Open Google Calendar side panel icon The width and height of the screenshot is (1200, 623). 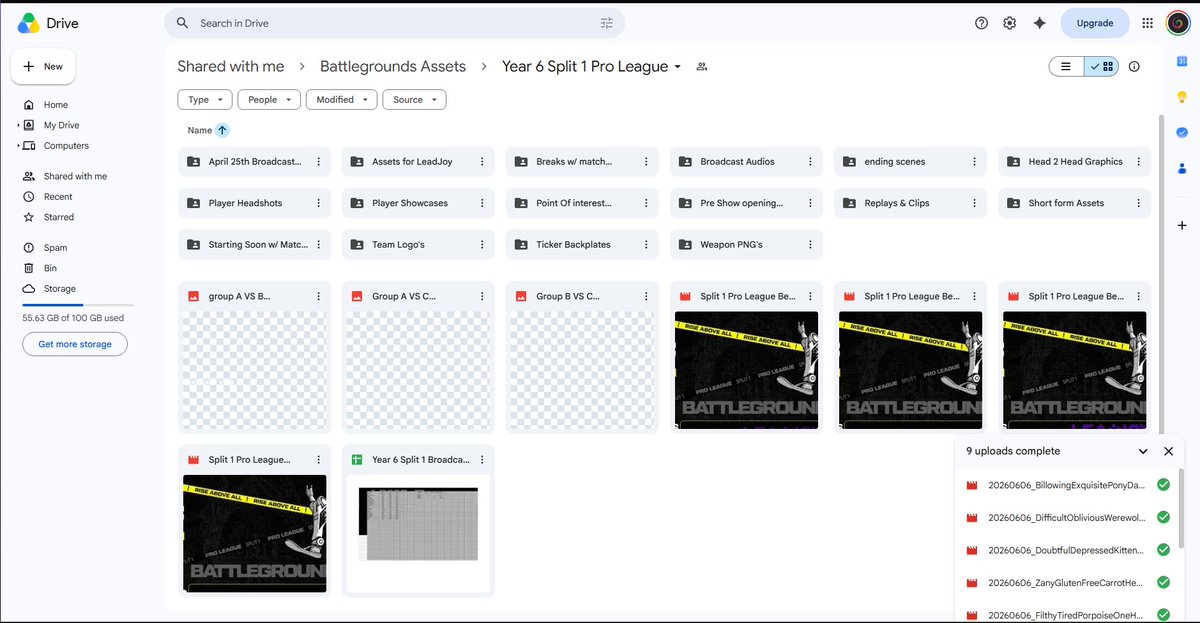[1182, 61]
